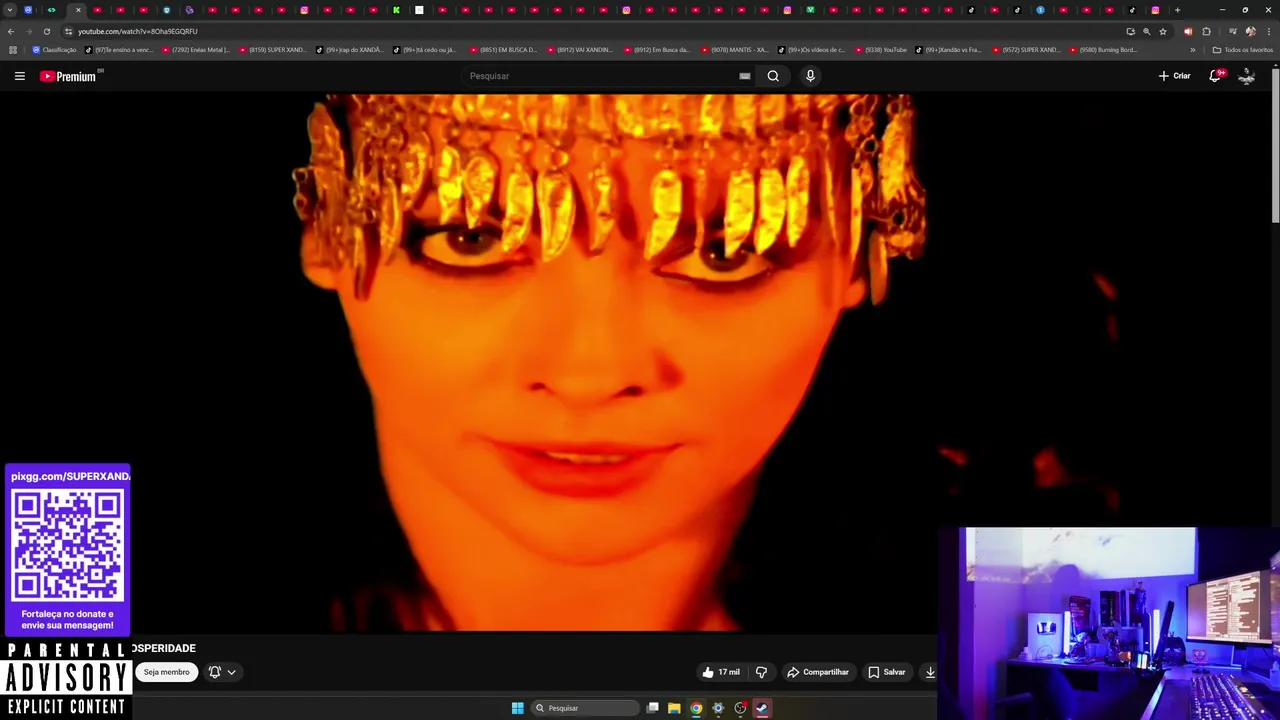Switch to the green K icon tab
Viewport: 1280px width, 720px height.
point(396,10)
